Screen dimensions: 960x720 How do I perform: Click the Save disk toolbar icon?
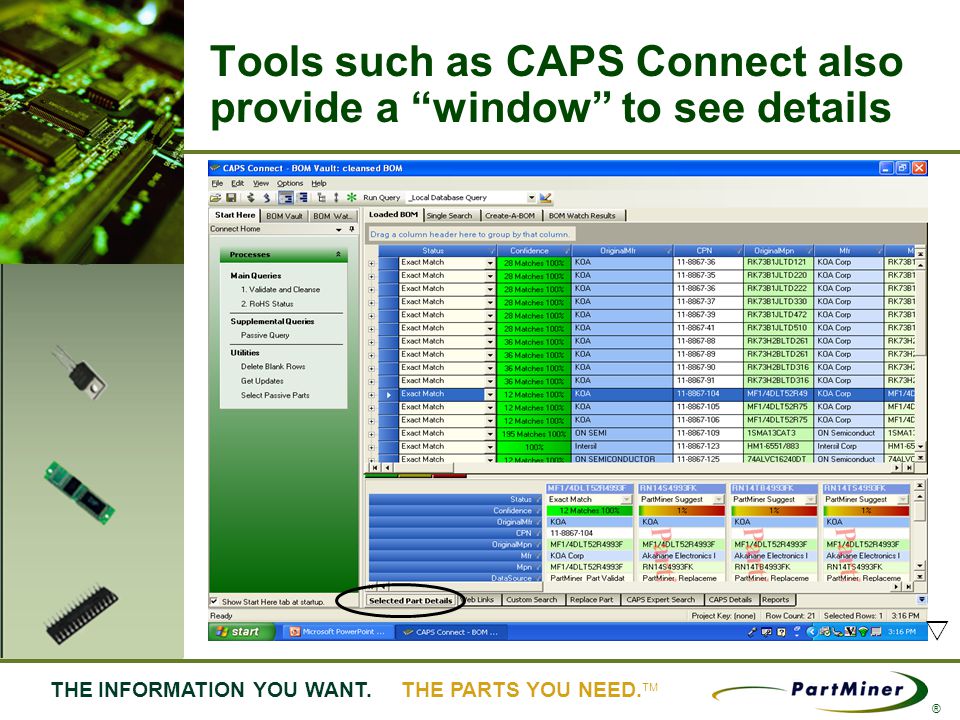tap(231, 198)
